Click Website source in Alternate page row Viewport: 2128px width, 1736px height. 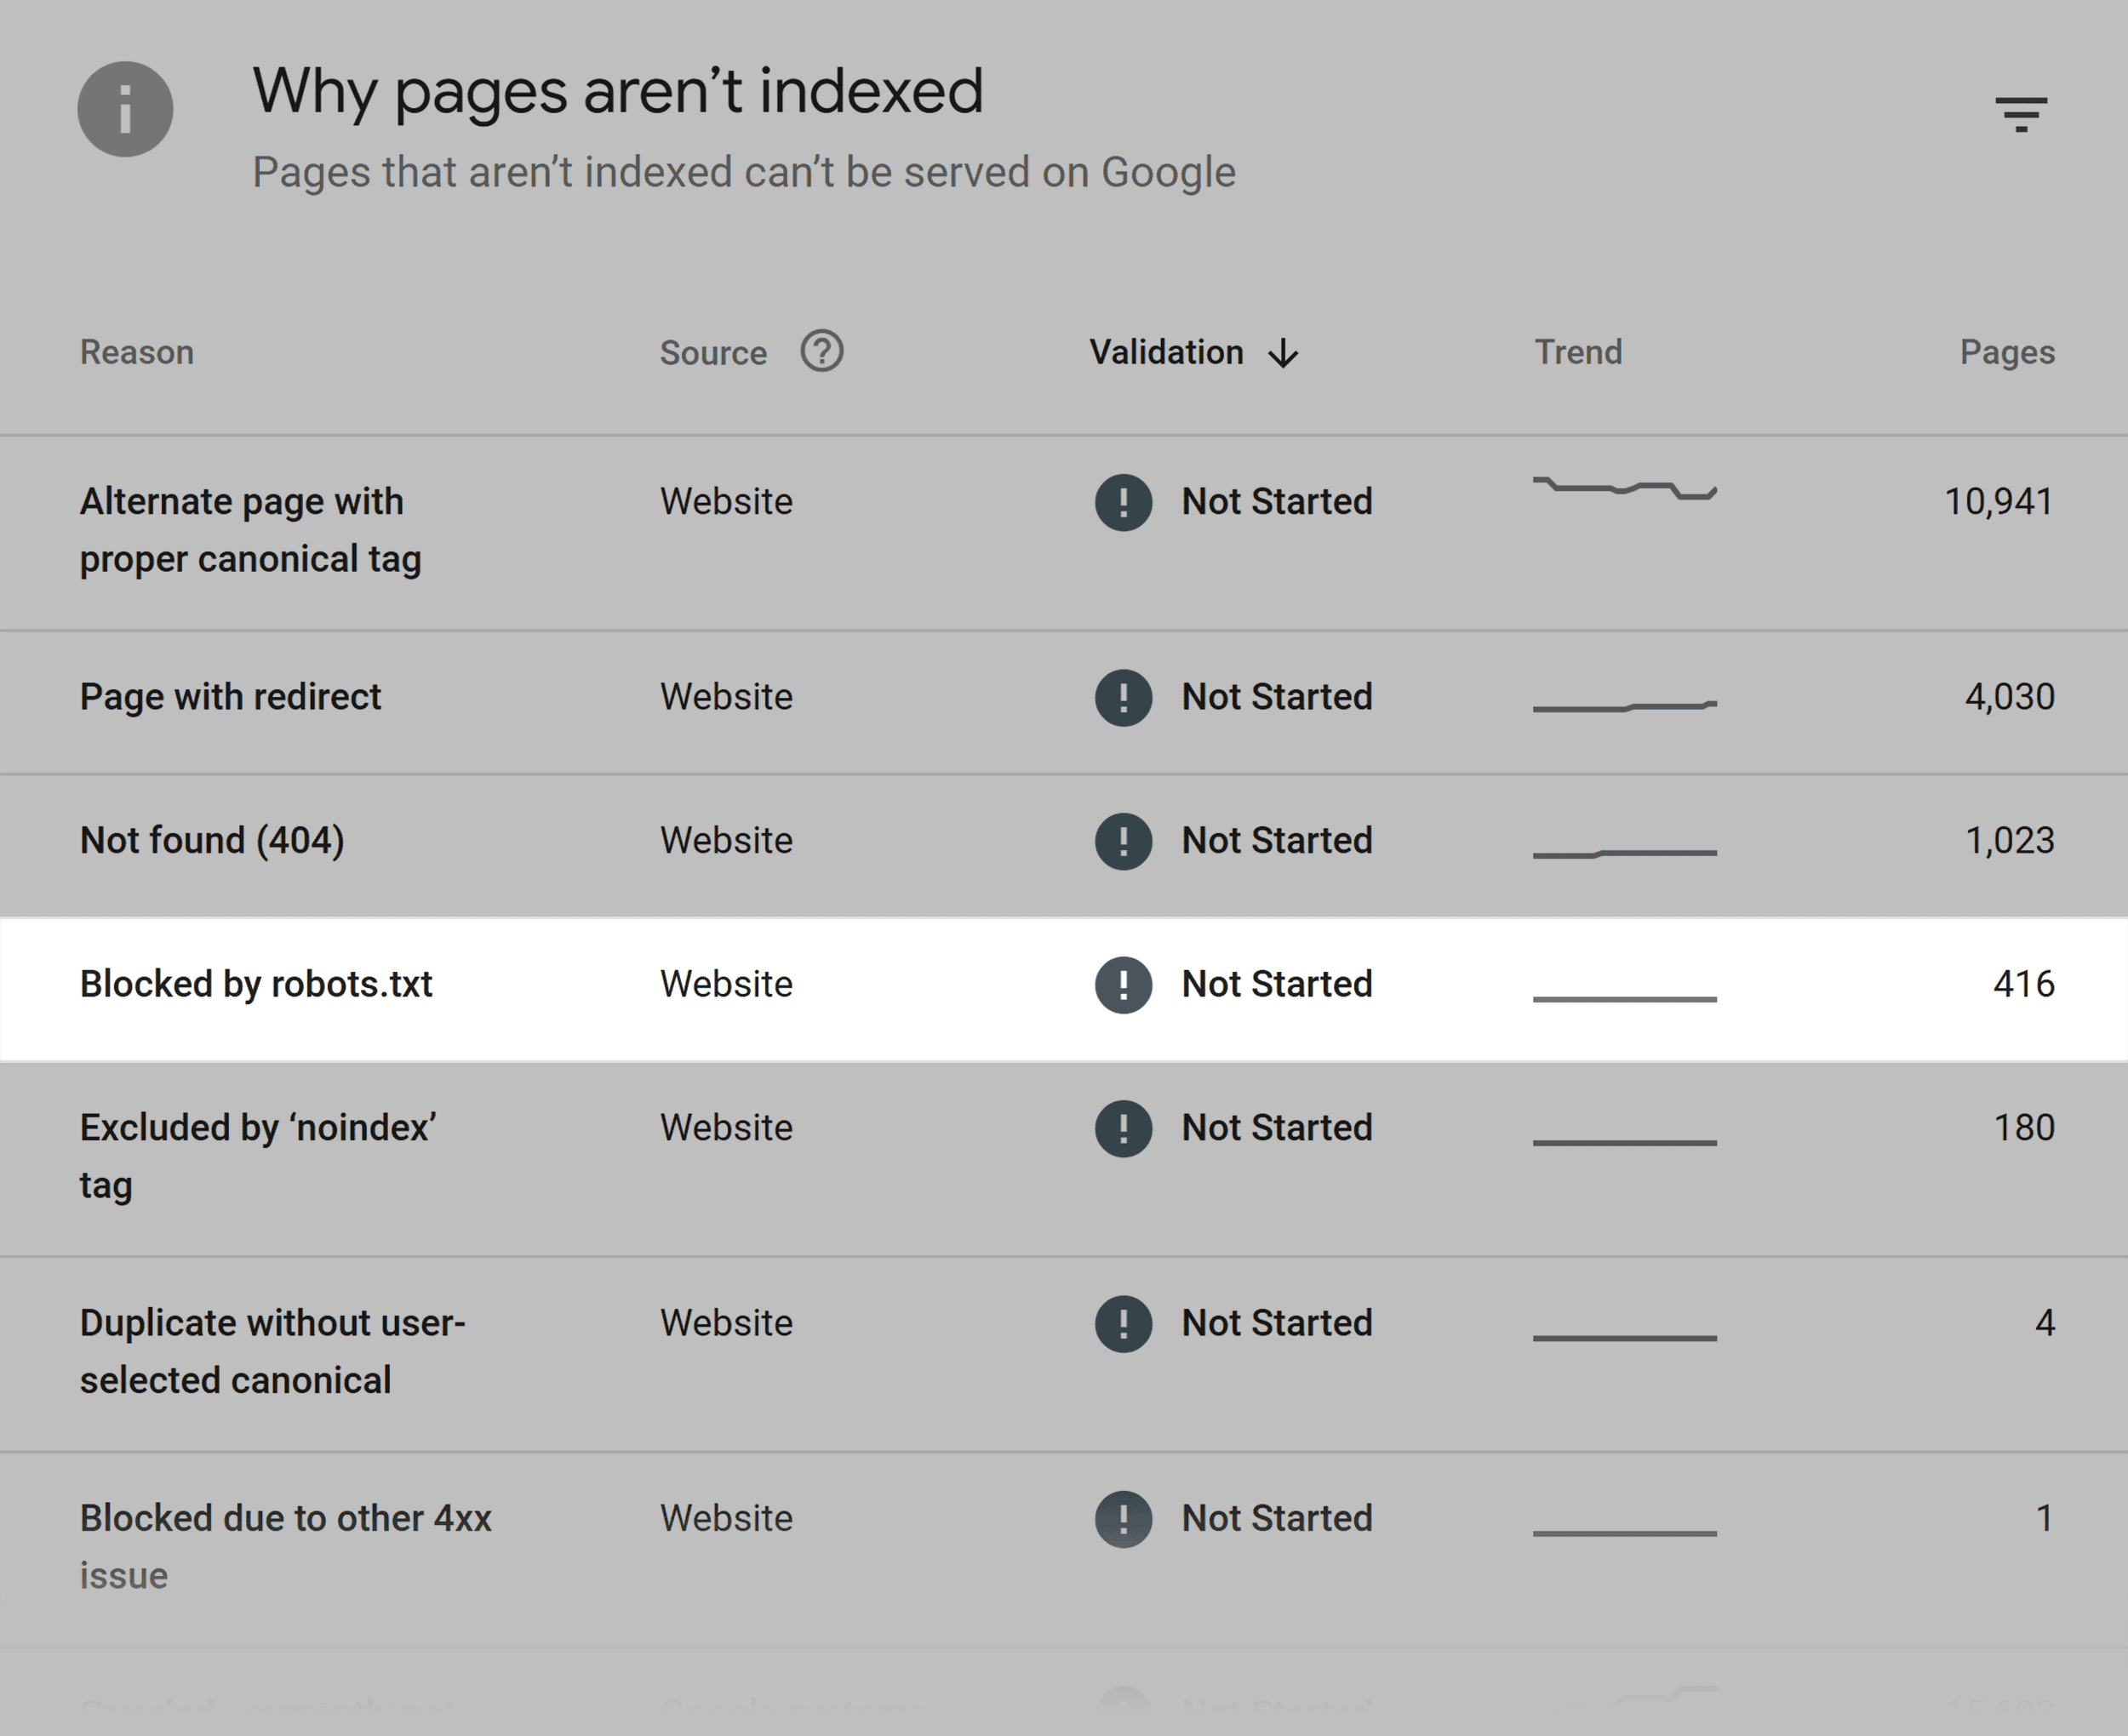tap(726, 501)
